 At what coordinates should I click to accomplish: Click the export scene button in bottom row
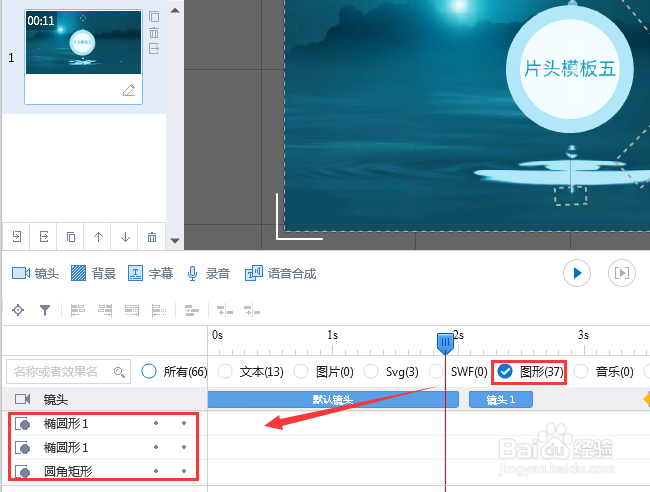point(44,237)
